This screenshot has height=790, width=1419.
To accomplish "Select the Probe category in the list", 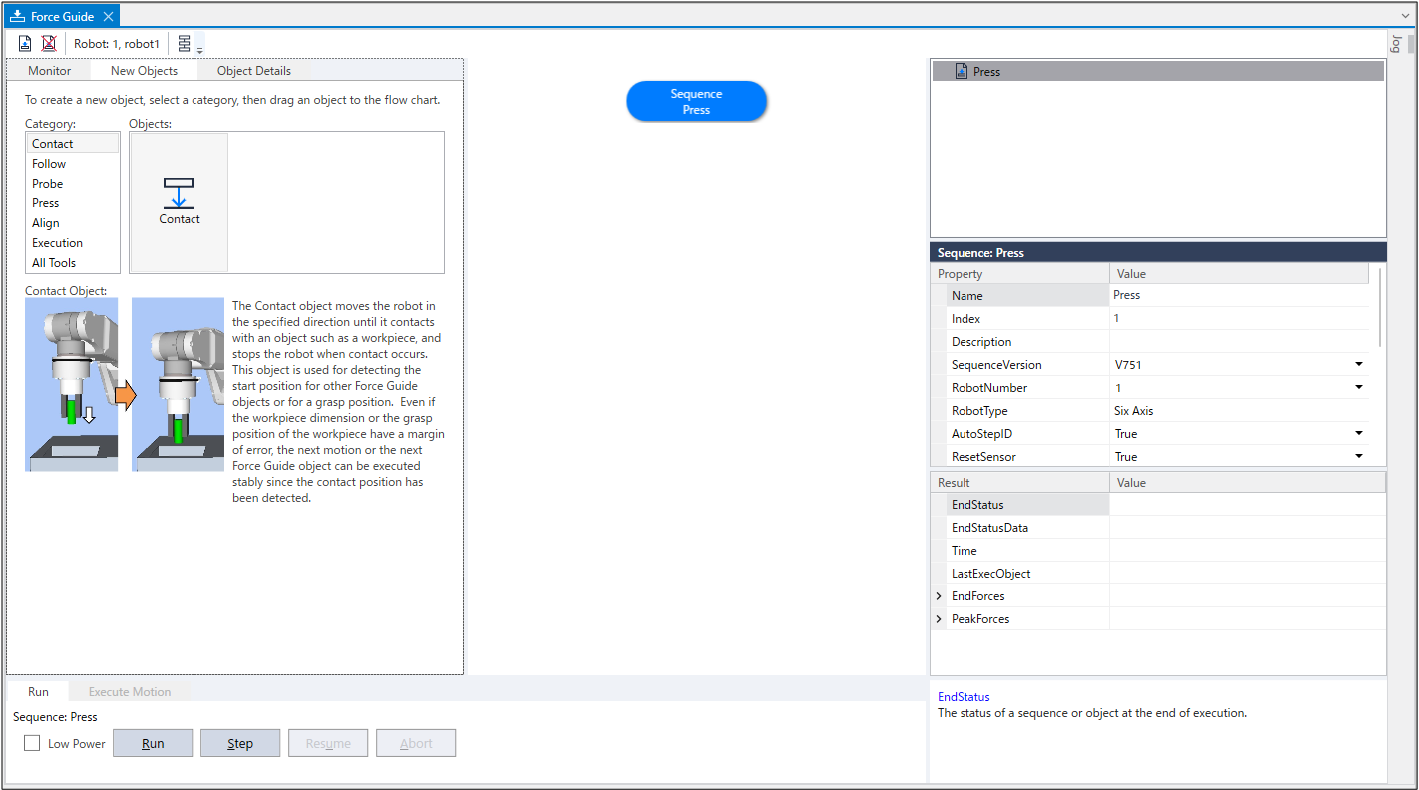I will pyautogui.click(x=47, y=184).
